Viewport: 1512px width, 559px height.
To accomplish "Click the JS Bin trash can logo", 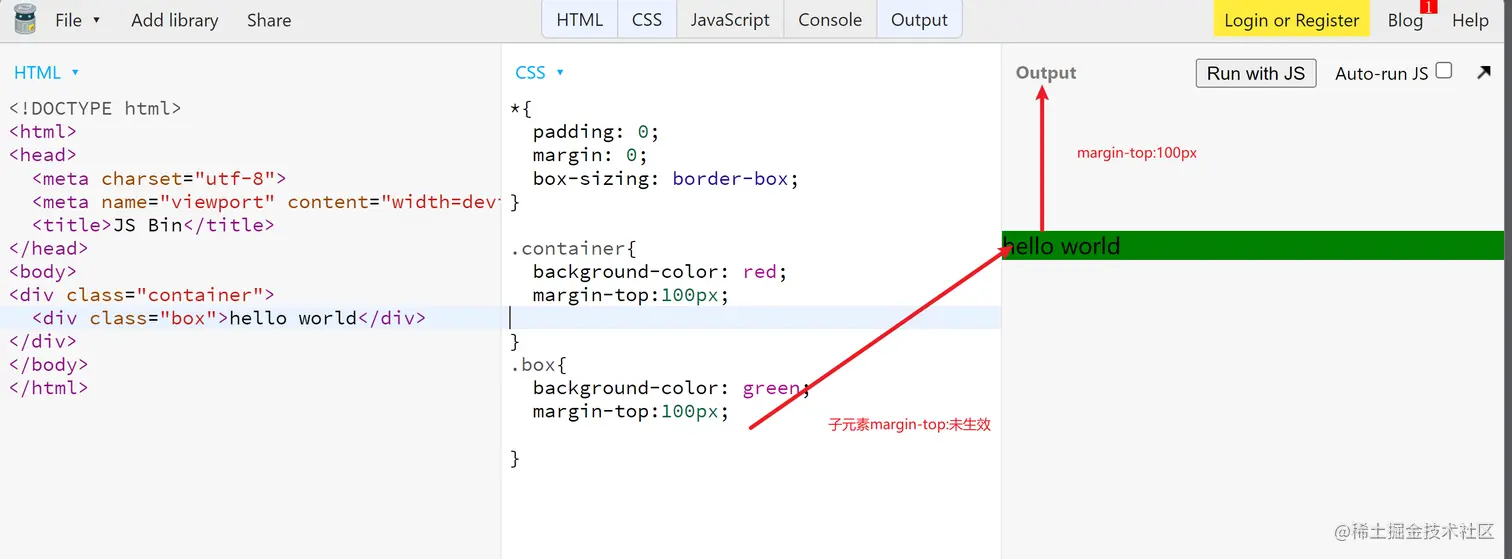I will (x=25, y=20).
